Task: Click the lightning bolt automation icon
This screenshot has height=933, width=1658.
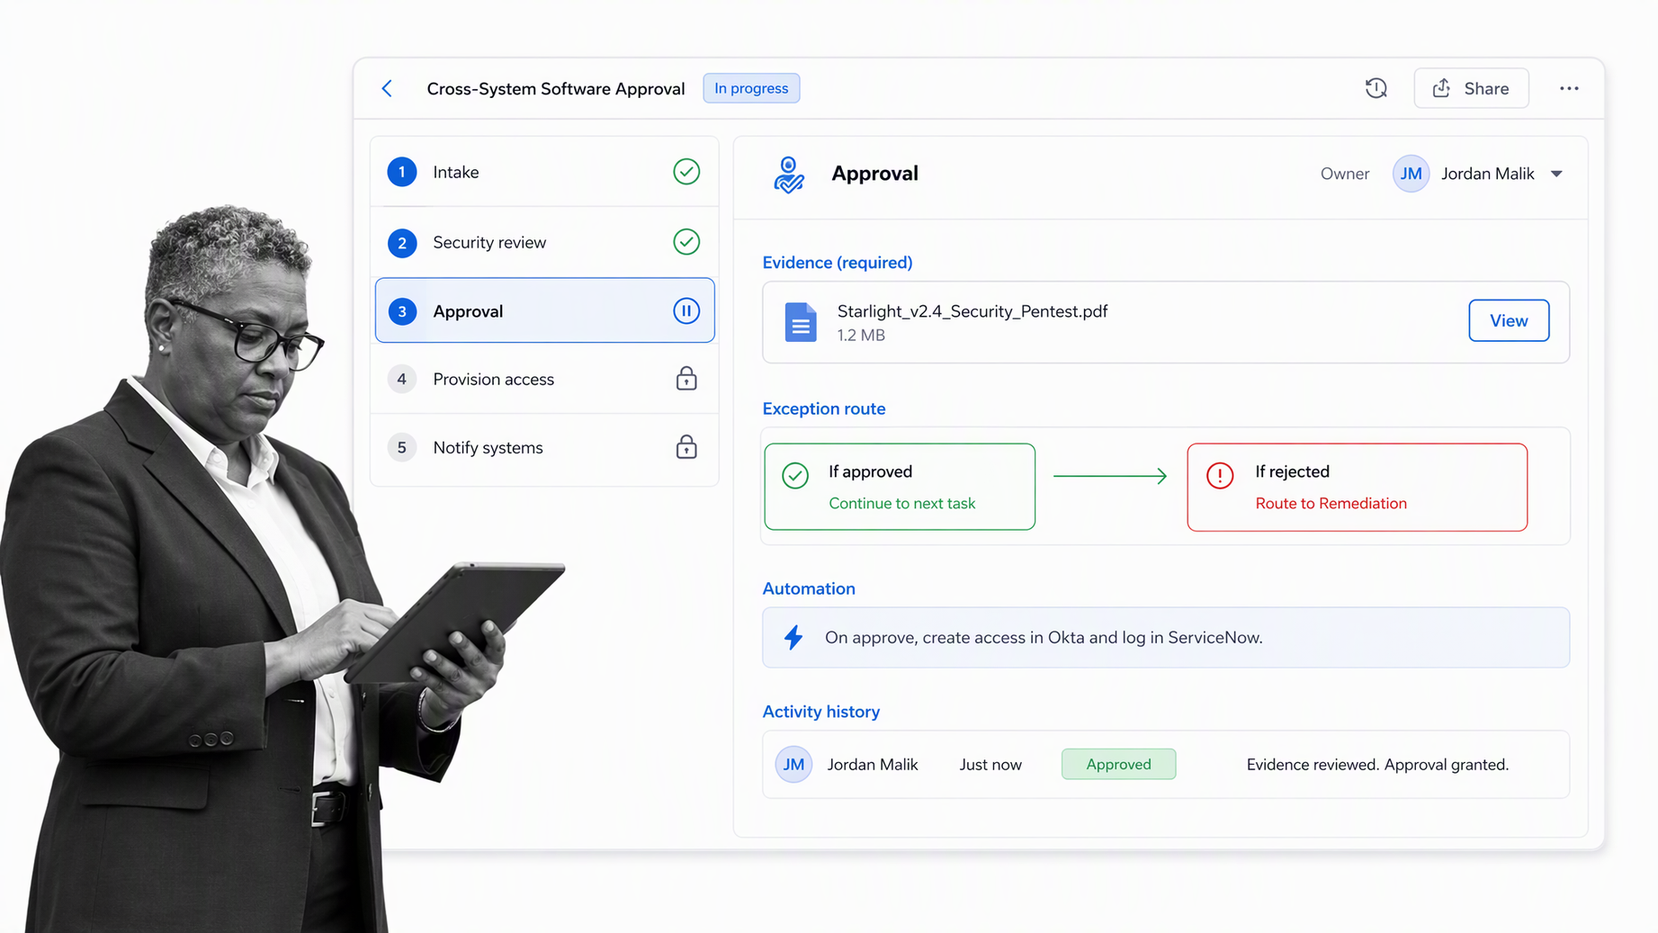Action: point(793,637)
